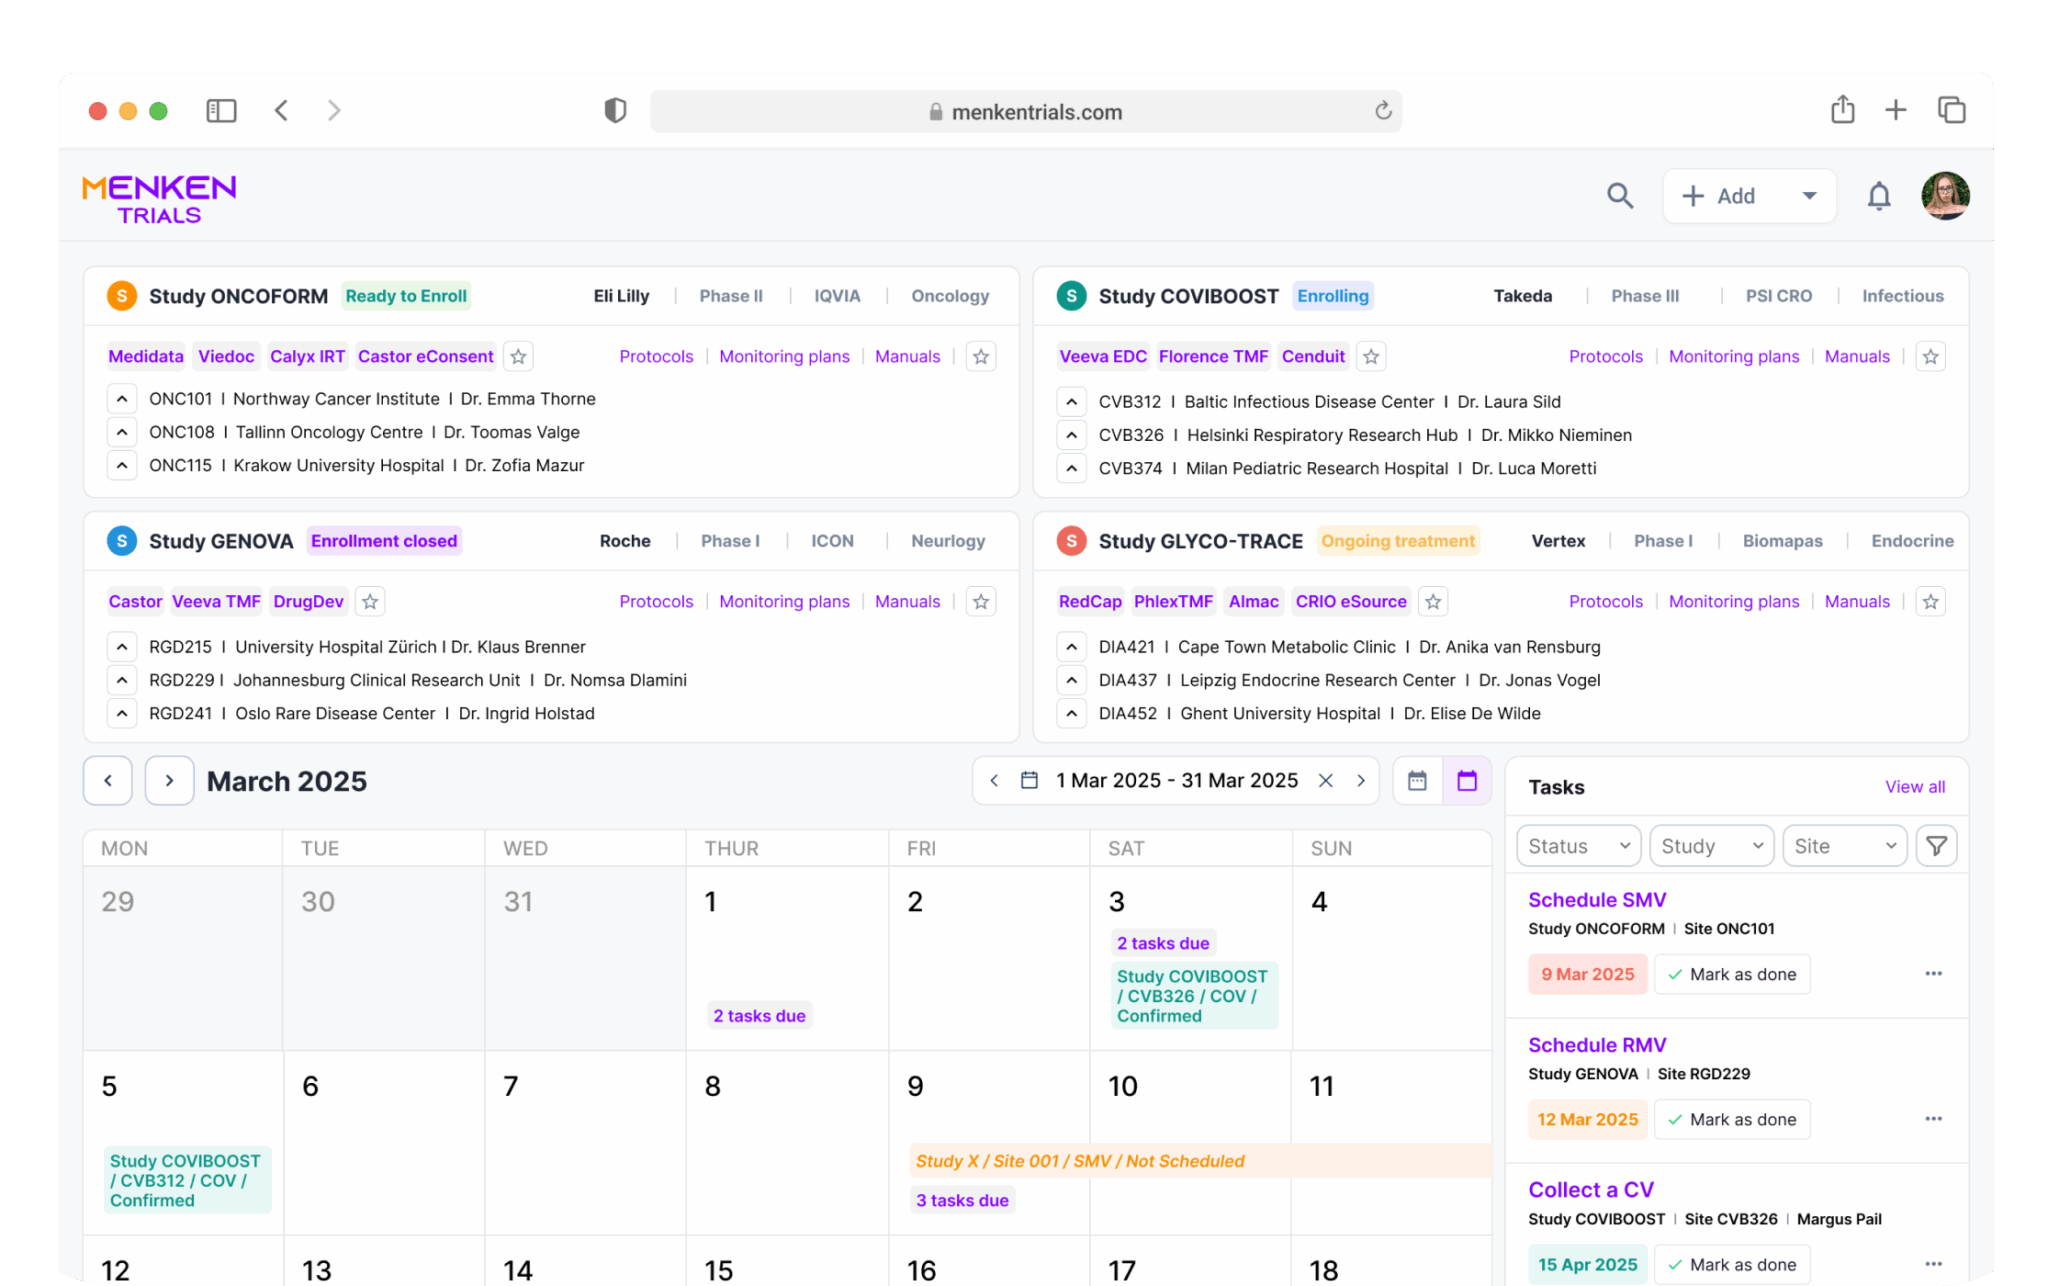This screenshot has height=1286, width=2048.
Task: Switch to the month calendar view icon
Action: [x=1466, y=781]
